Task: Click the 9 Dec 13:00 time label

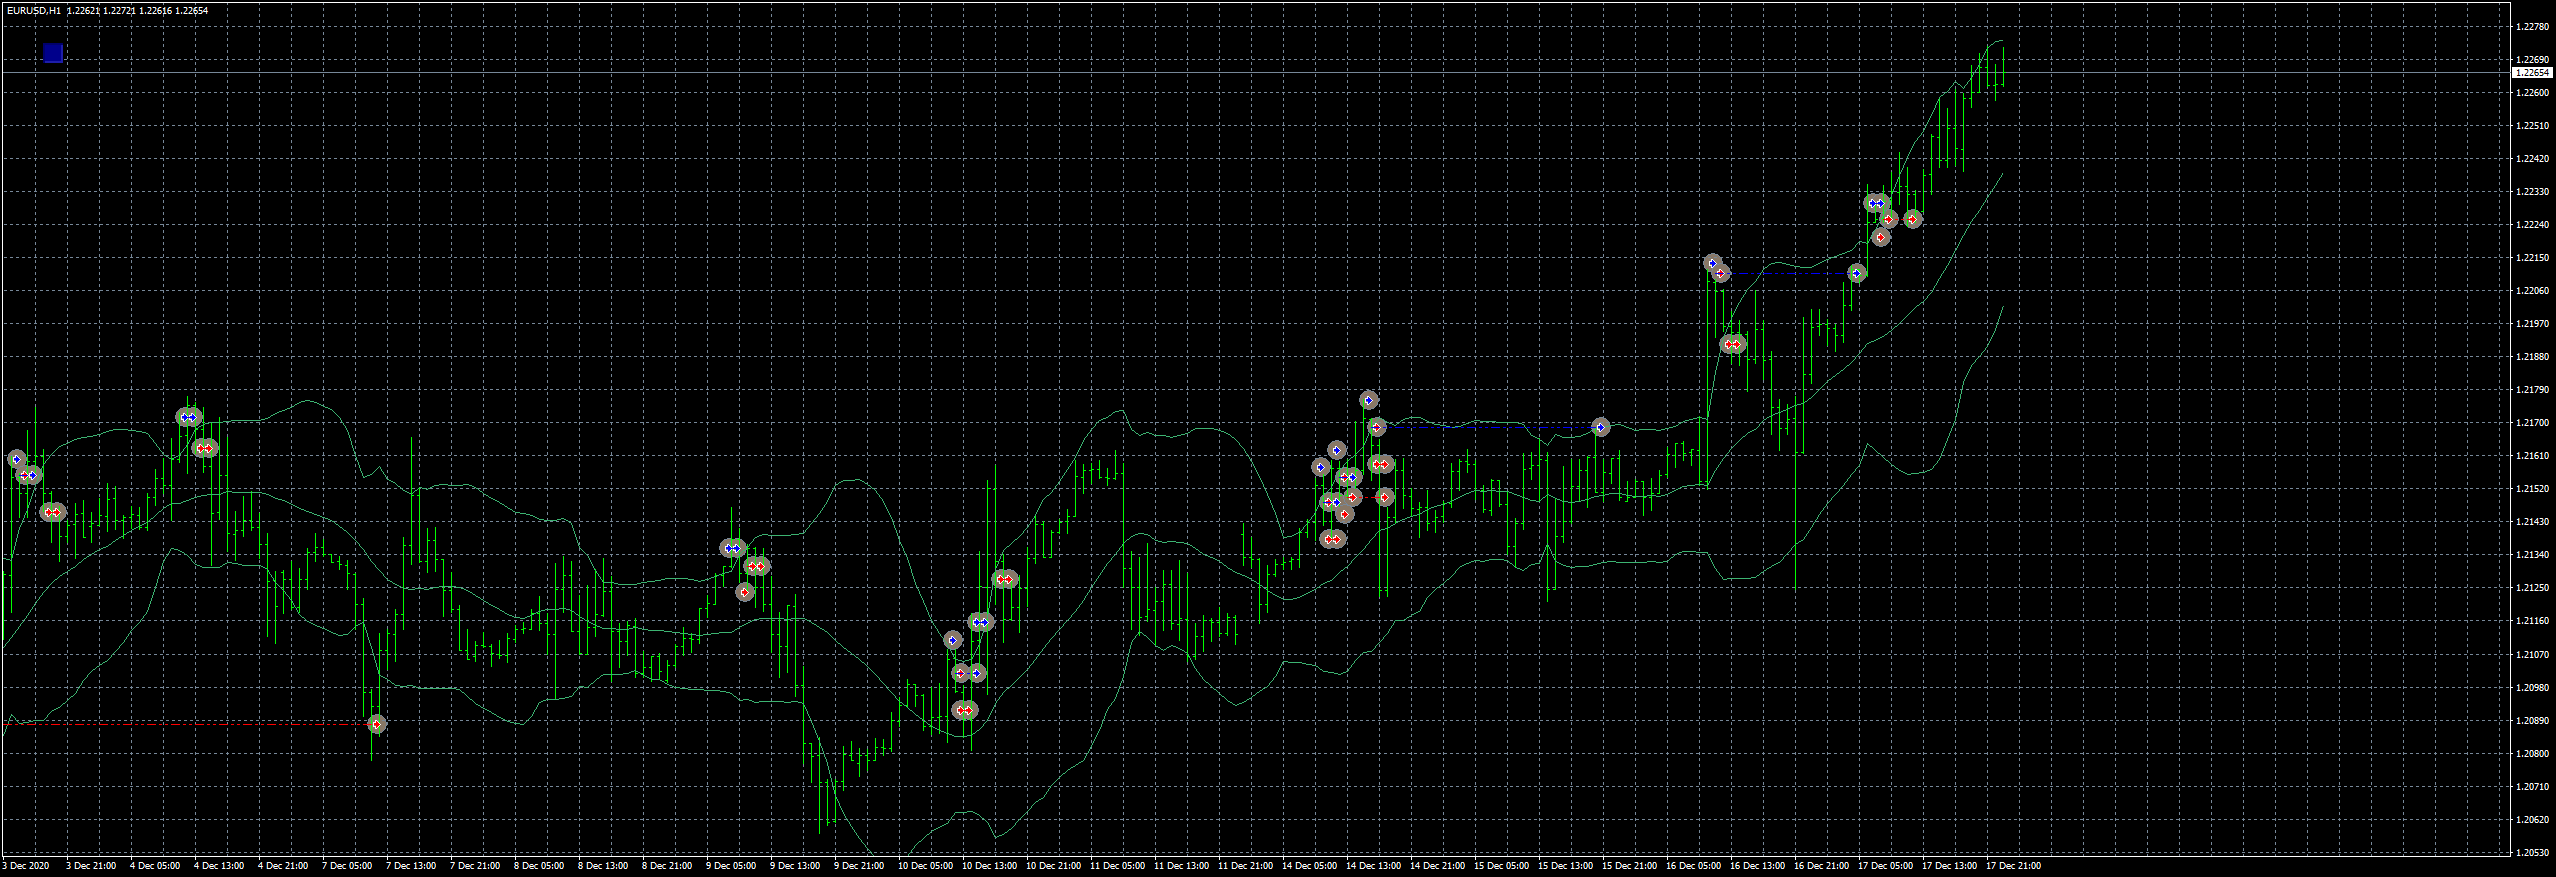Action: pos(795,866)
